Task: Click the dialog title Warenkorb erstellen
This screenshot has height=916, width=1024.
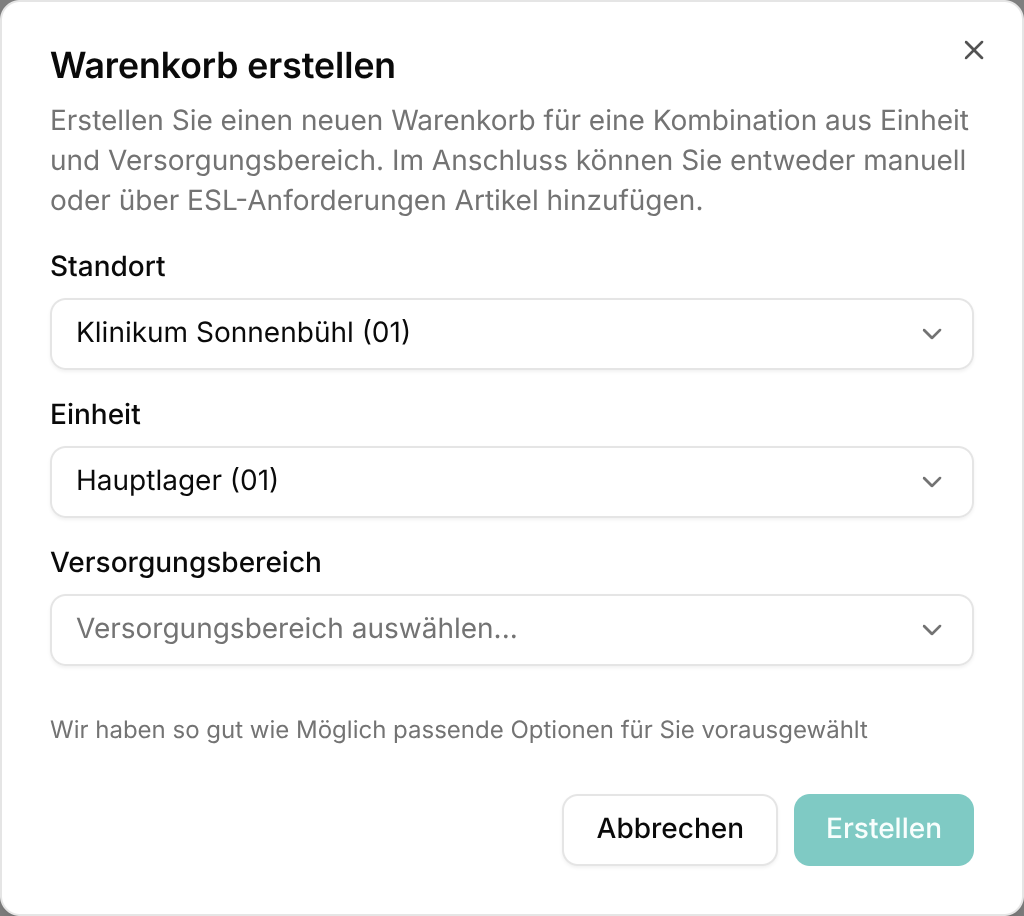Action: coord(222,66)
